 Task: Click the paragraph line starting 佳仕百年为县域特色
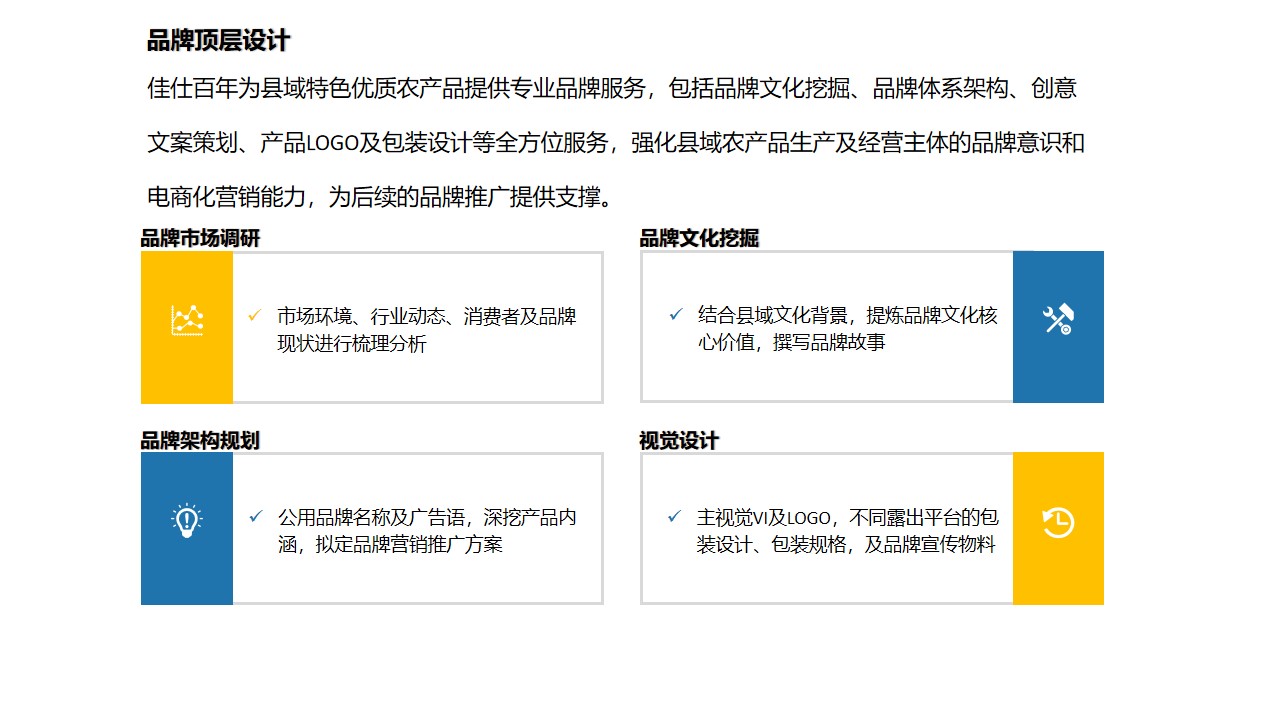click(x=612, y=88)
